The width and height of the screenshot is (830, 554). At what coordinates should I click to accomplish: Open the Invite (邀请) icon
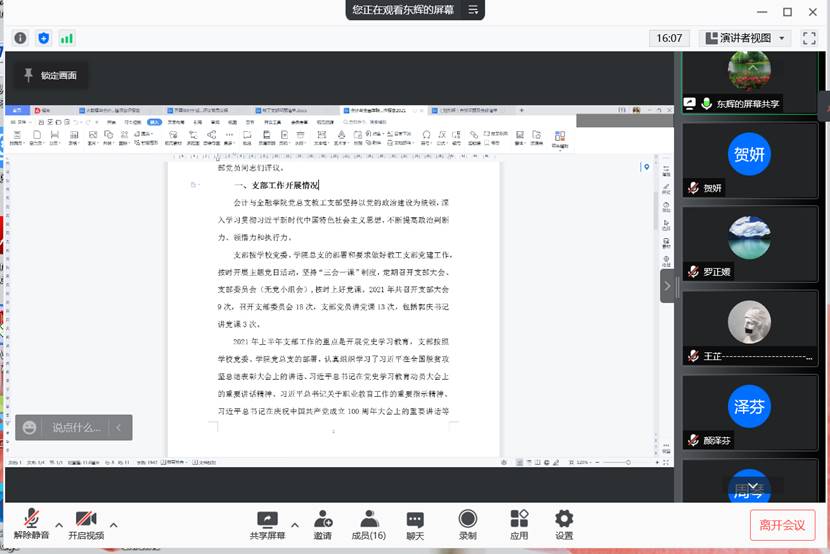click(322, 519)
